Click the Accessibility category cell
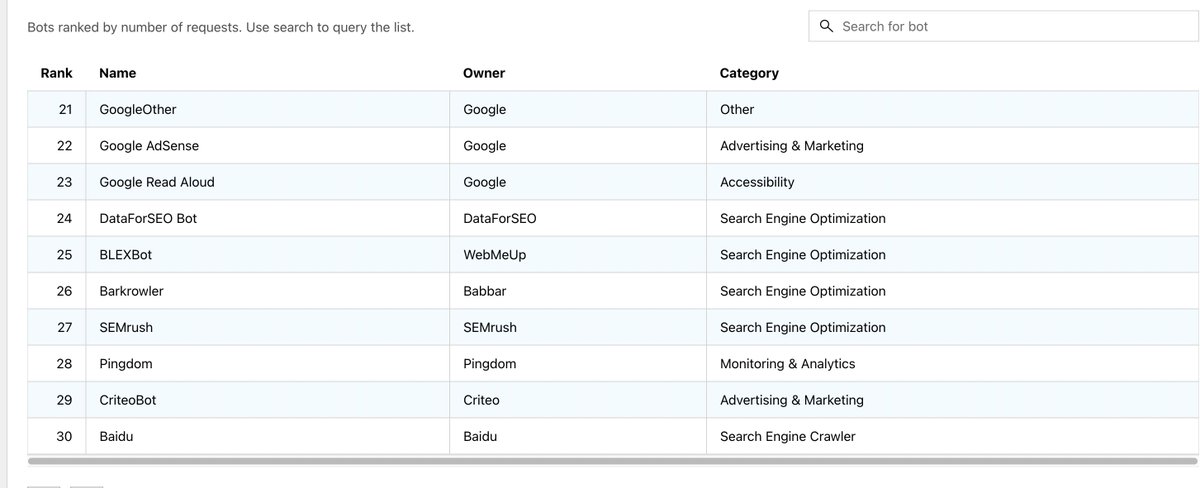The image size is (1200, 488). (951, 182)
